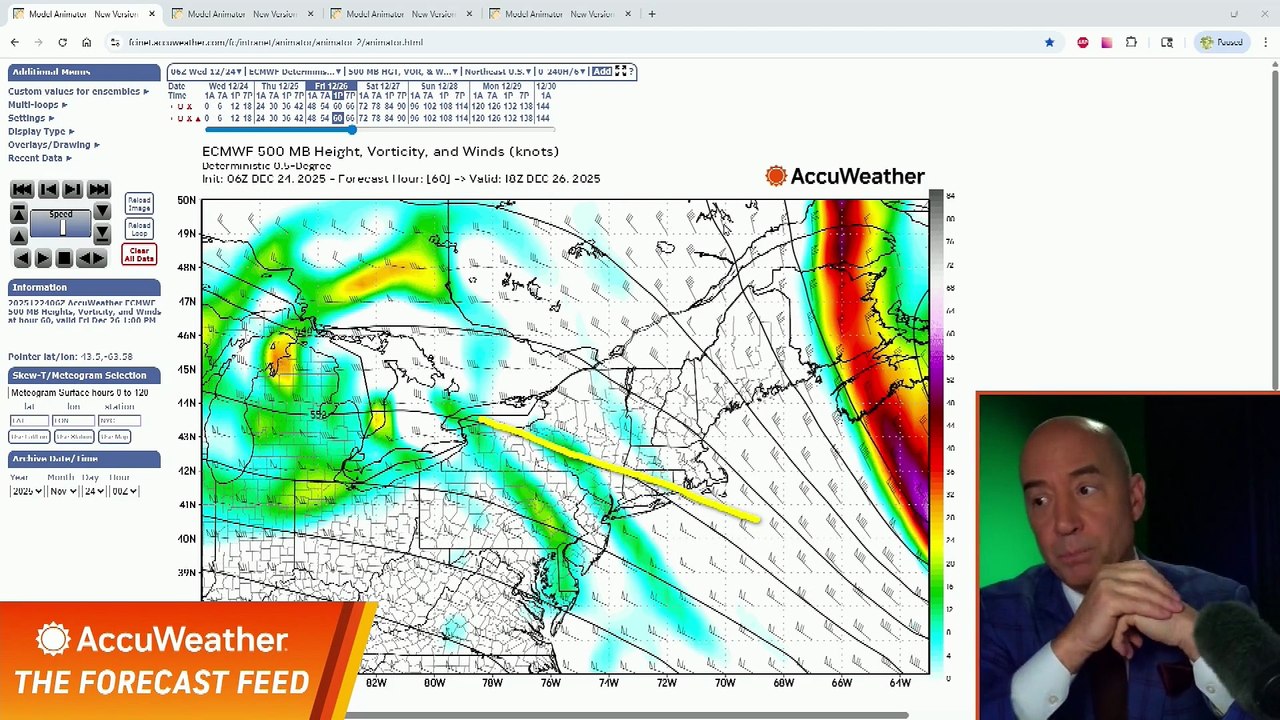Click the Skew-T/Meteogram Selection header
1280x720 pixels.
click(x=84, y=376)
